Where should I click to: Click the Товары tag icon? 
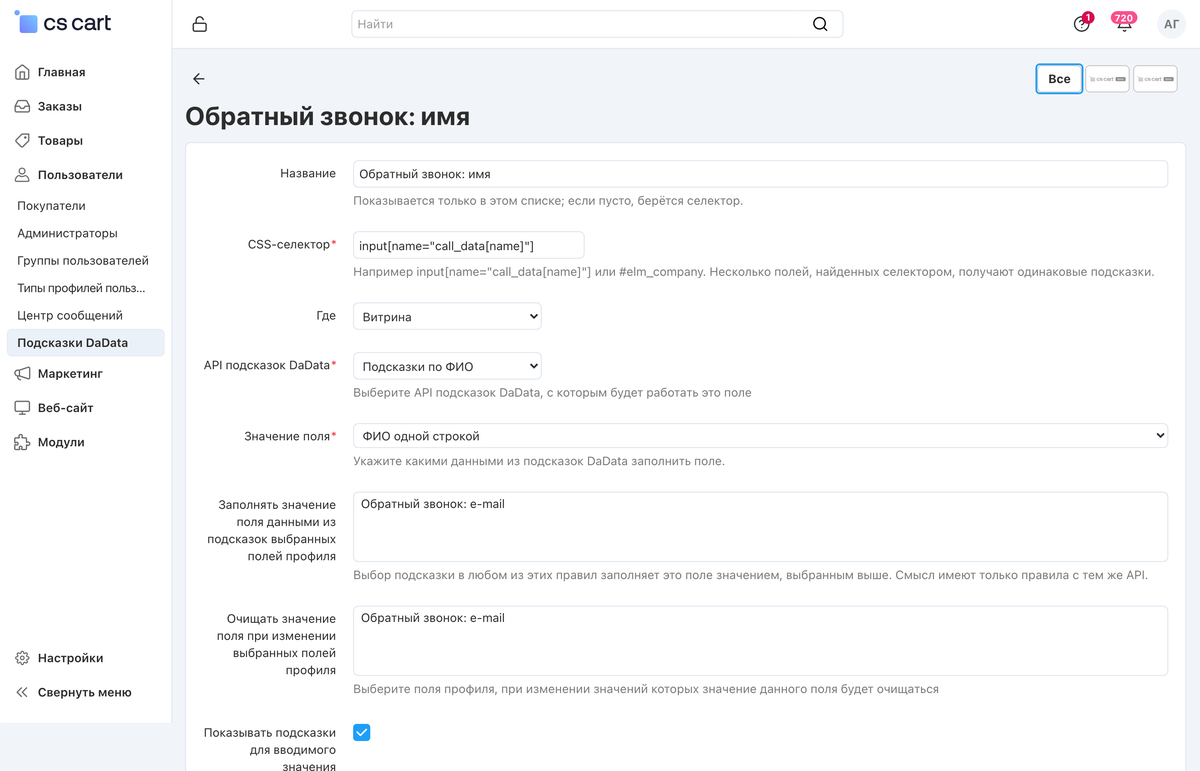22,140
